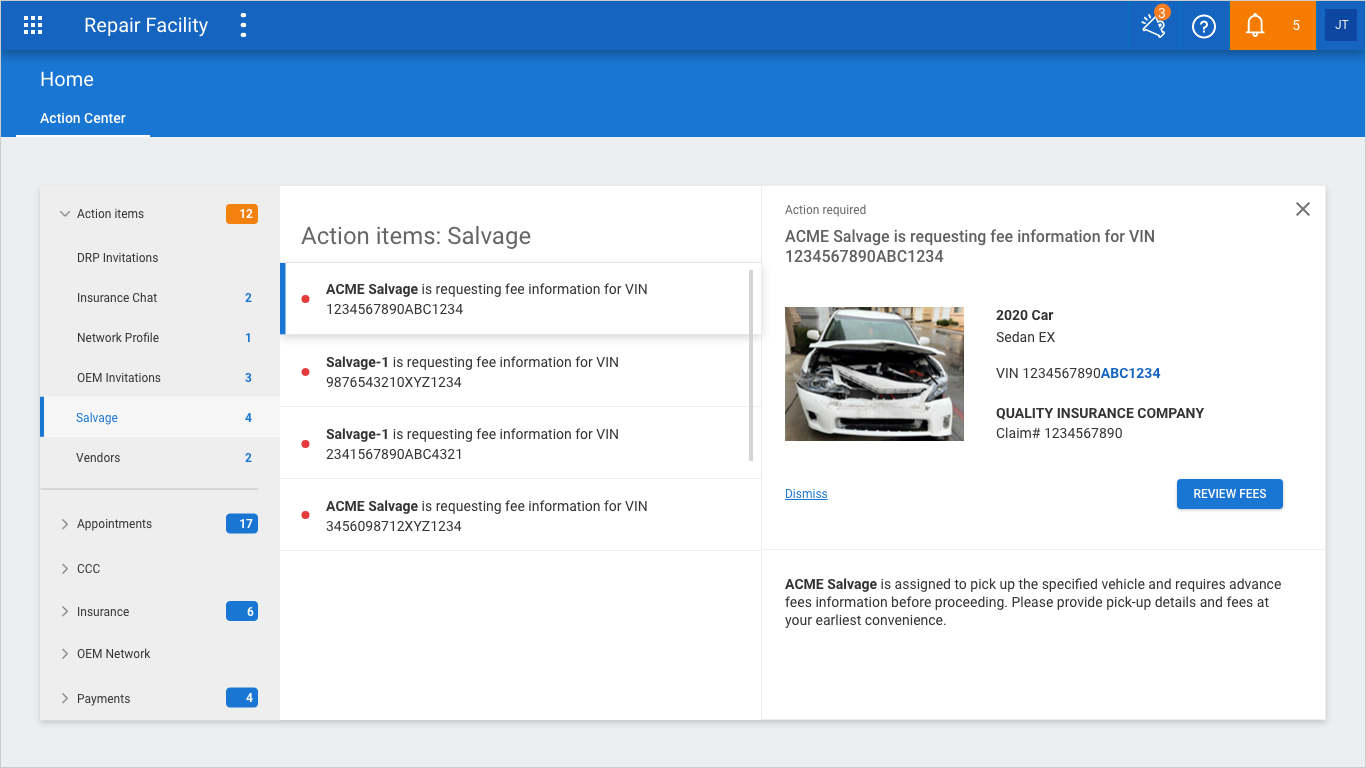This screenshot has height=768, width=1366.
Task: Expand the Insurance section chevron
Action: pyautogui.click(x=65, y=612)
